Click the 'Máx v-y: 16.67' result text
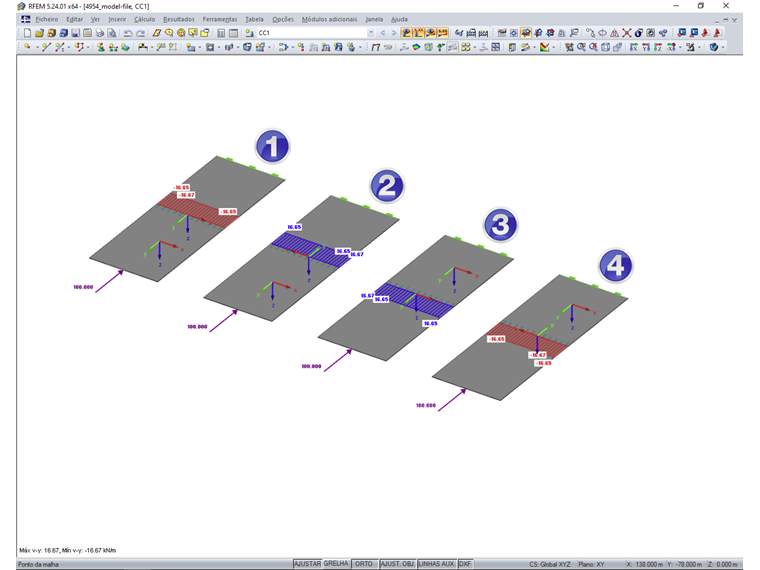Image resolution: width=760 pixels, height=570 pixels. click(39, 550)
